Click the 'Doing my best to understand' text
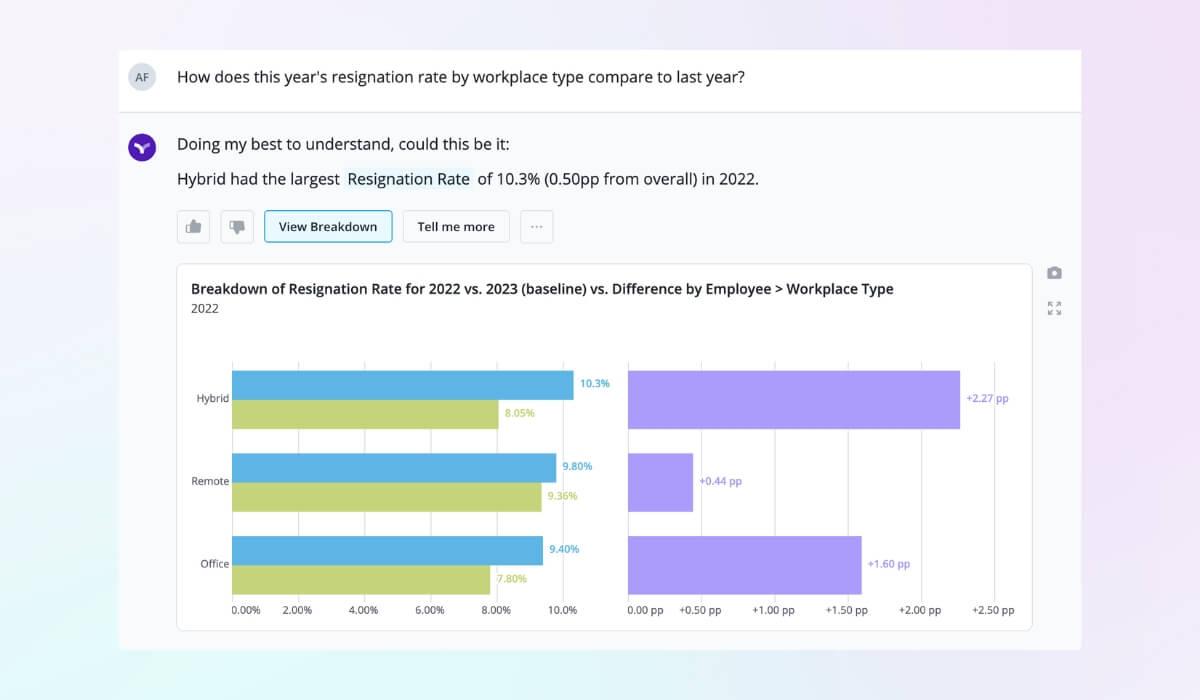Viewport: 1200px width, 700px height. point(343,145)
